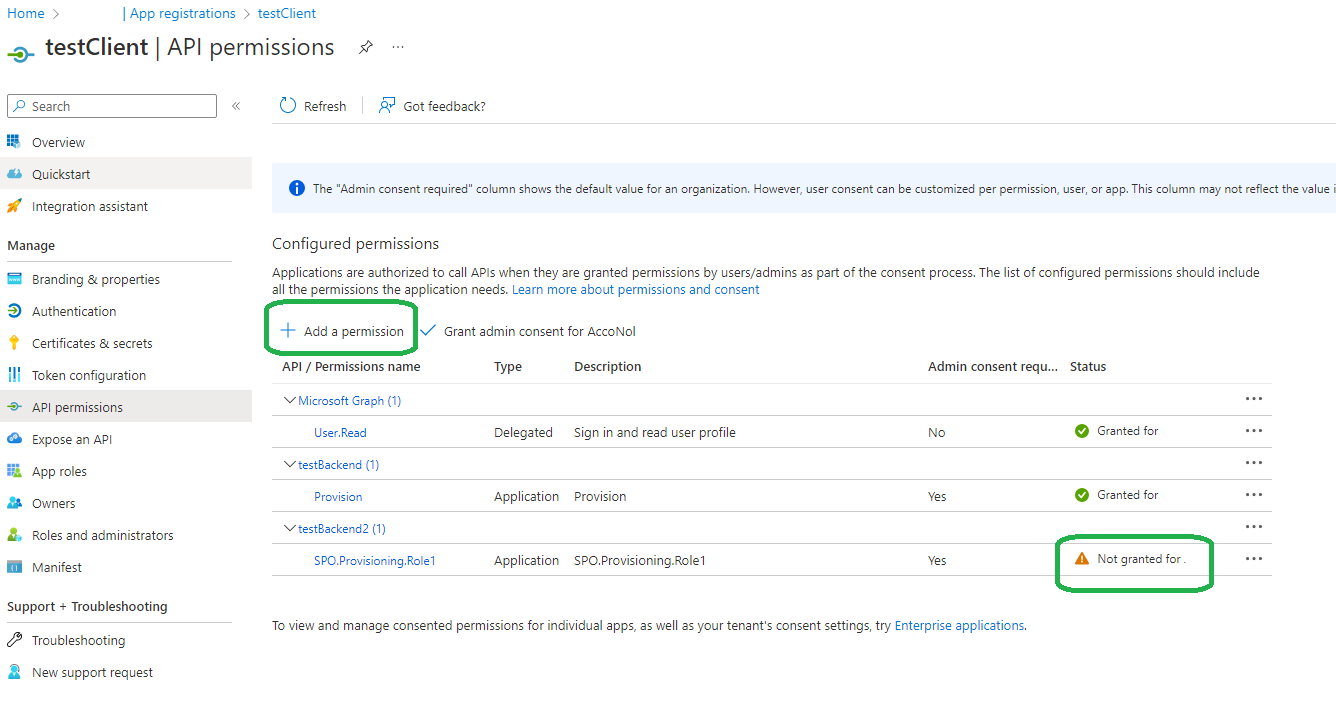Click the orange warning icon for Not granted
Image resolution: width=1336 pixels, height=704 pixels.
coord(1081,559)
